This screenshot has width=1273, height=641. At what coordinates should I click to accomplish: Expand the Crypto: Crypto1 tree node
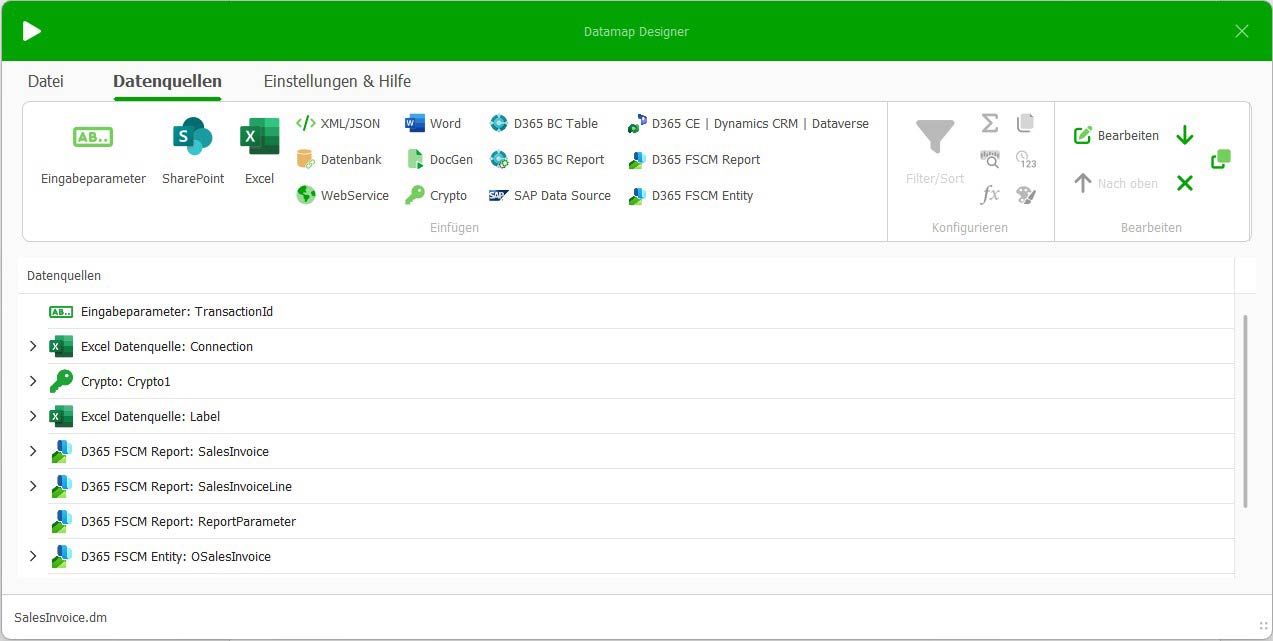pyautogui.click(x=33, y=382)
